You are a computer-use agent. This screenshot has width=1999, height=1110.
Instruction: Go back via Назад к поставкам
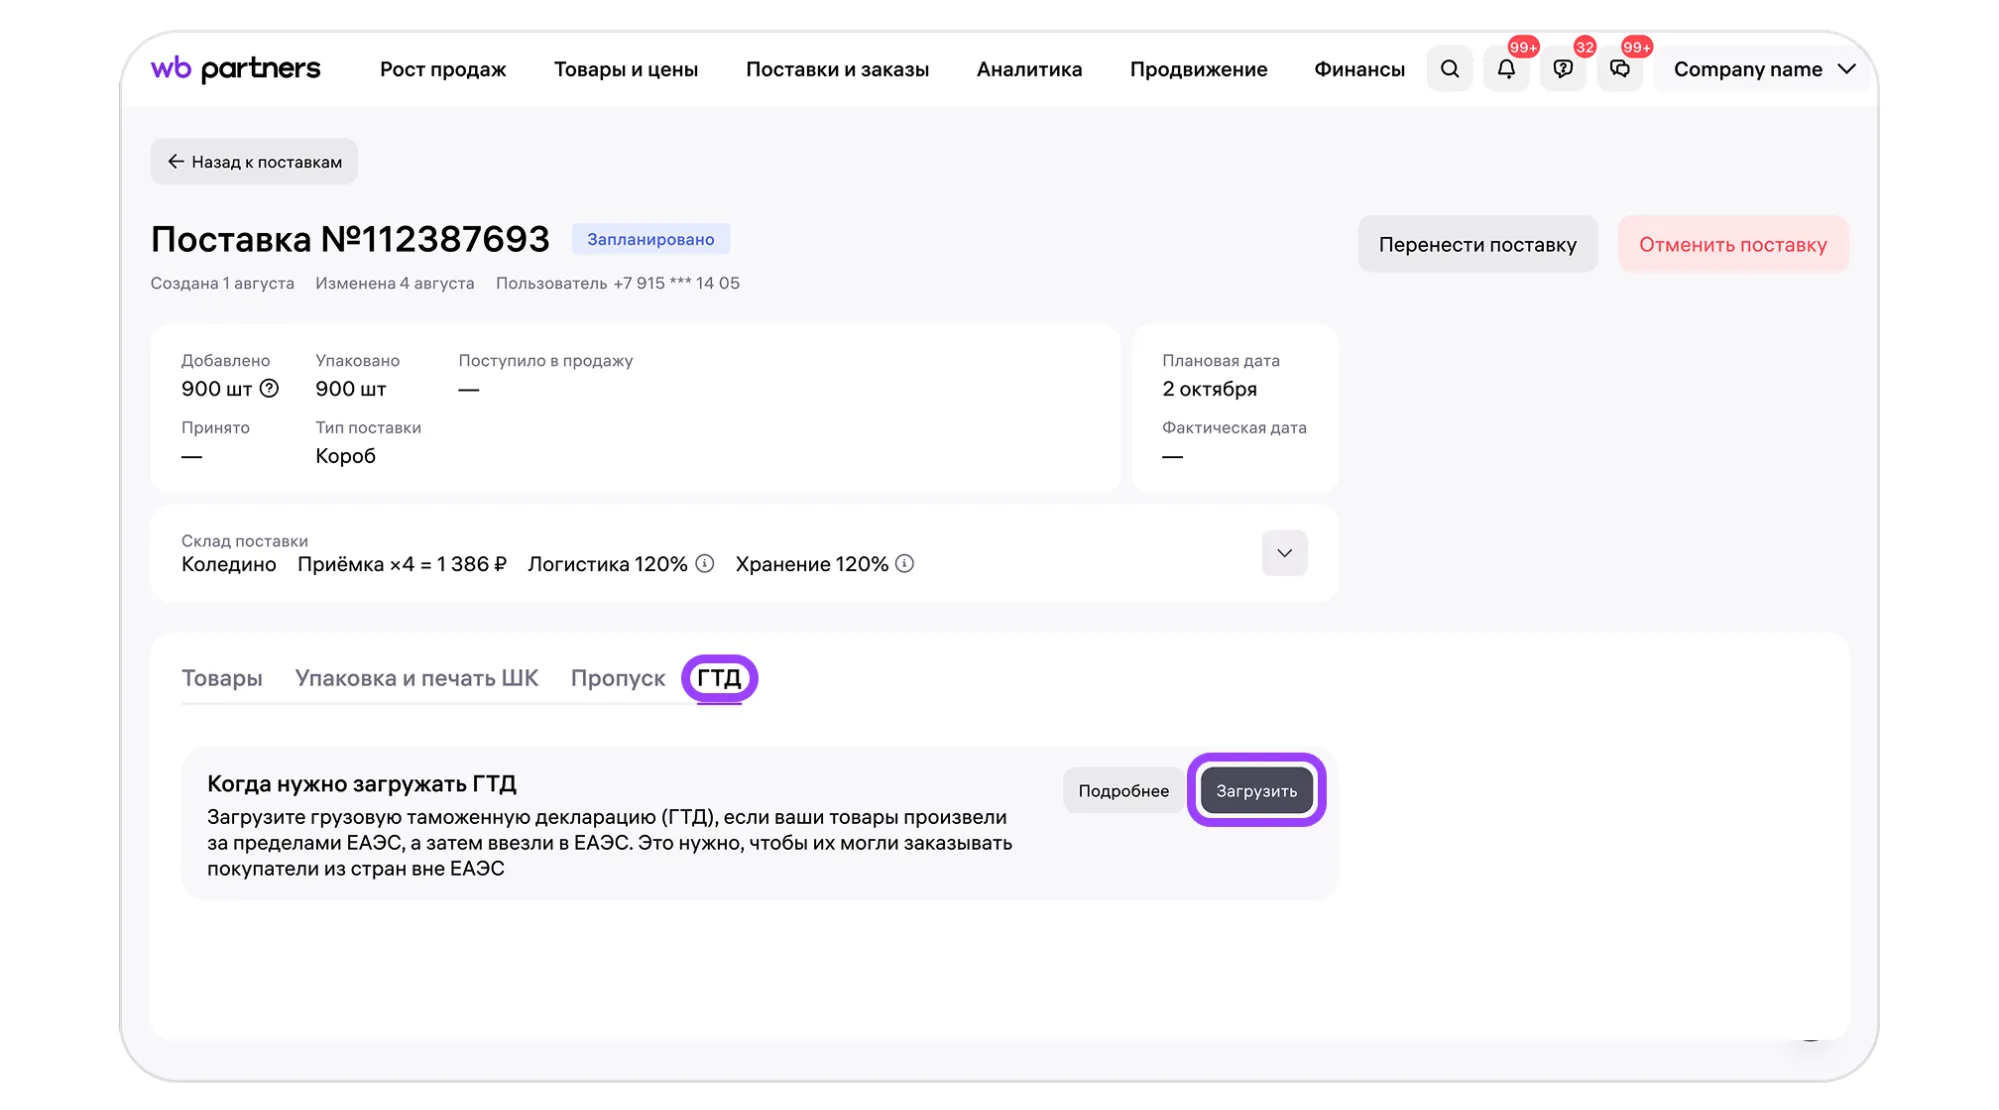pyautogui.click(x=254, y=162)
